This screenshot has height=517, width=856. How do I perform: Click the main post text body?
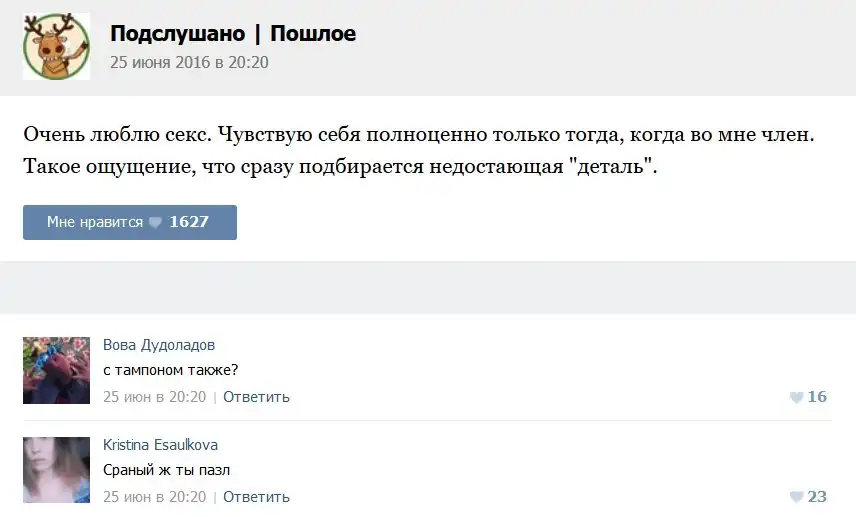pyautogui.click(x=419, y=150)
